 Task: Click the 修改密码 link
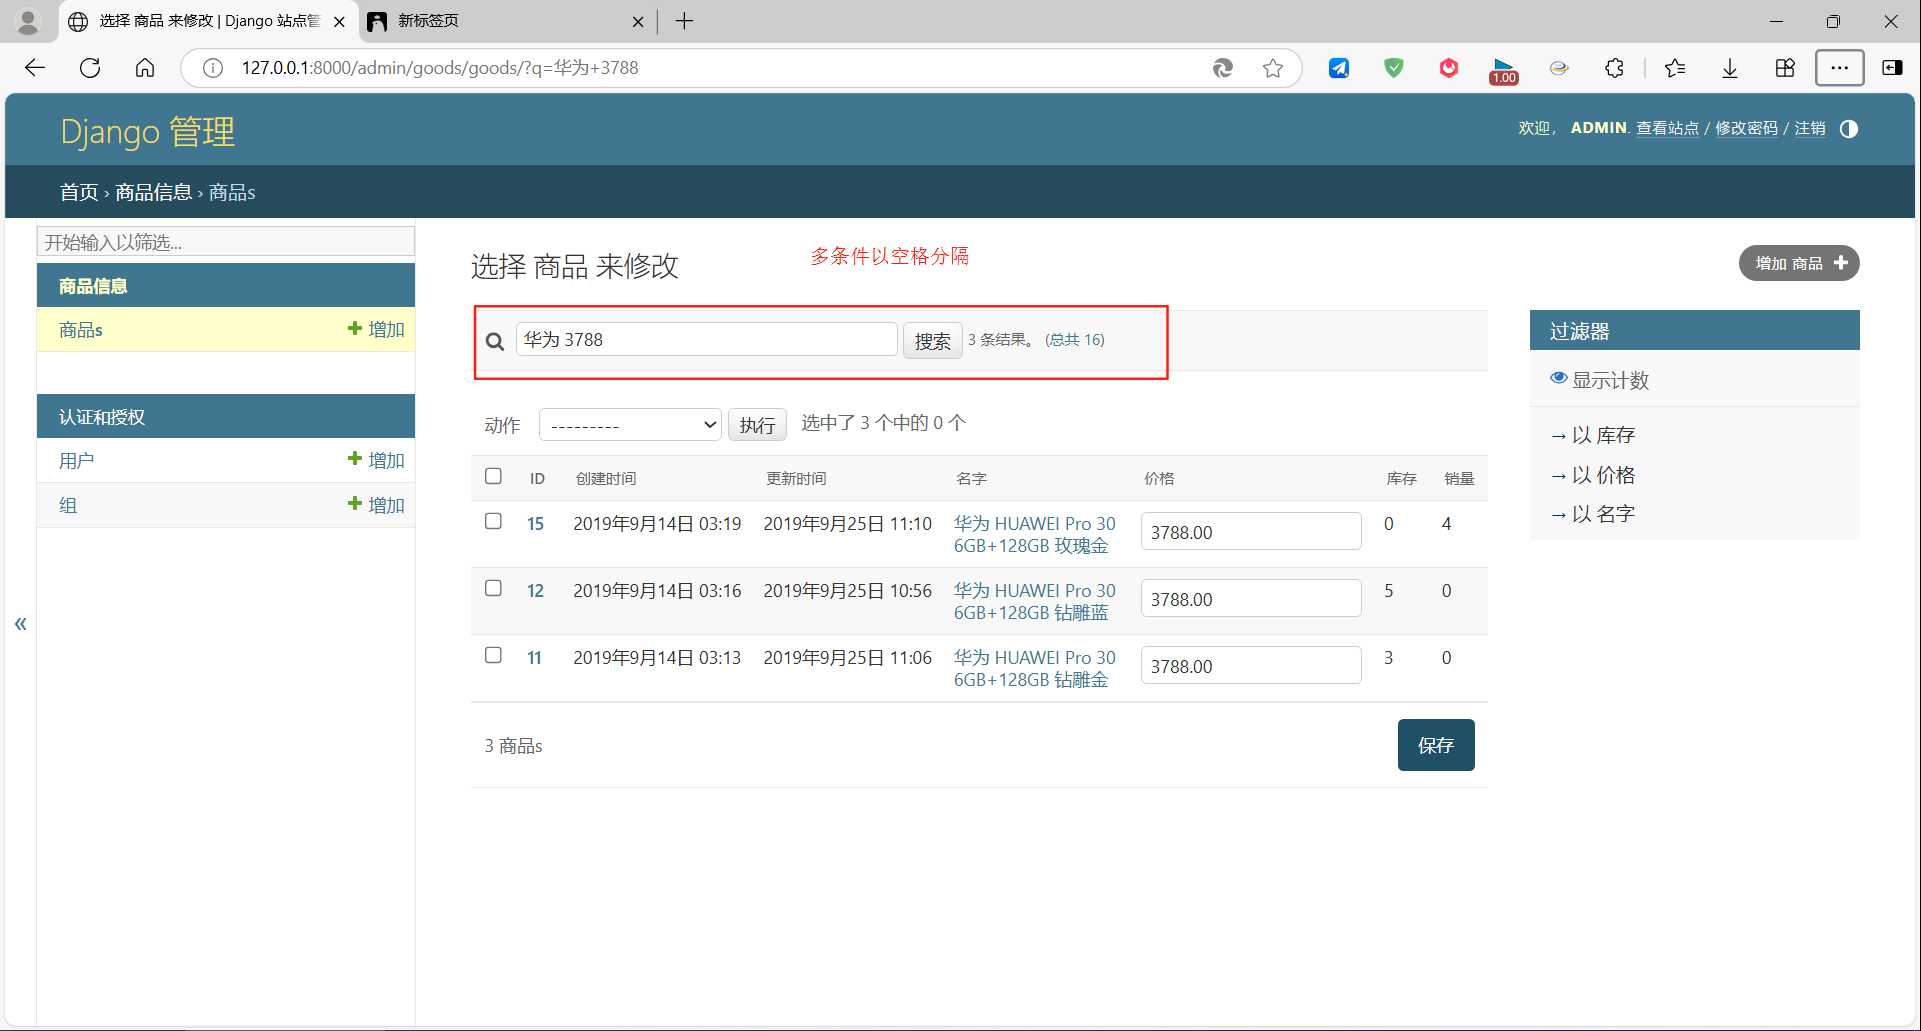coord(1746,128)
